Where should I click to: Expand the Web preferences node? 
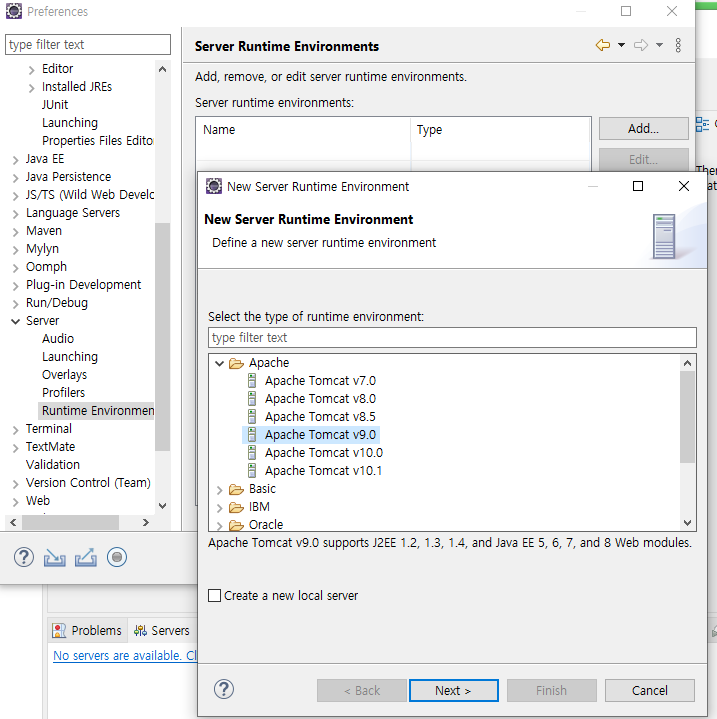(16, 502)
